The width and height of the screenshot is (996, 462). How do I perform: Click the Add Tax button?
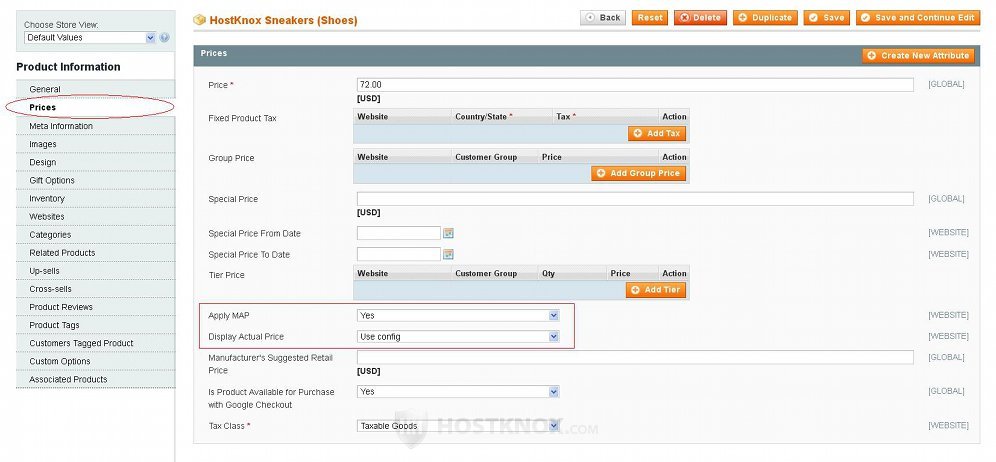click(x=657, y=133)
